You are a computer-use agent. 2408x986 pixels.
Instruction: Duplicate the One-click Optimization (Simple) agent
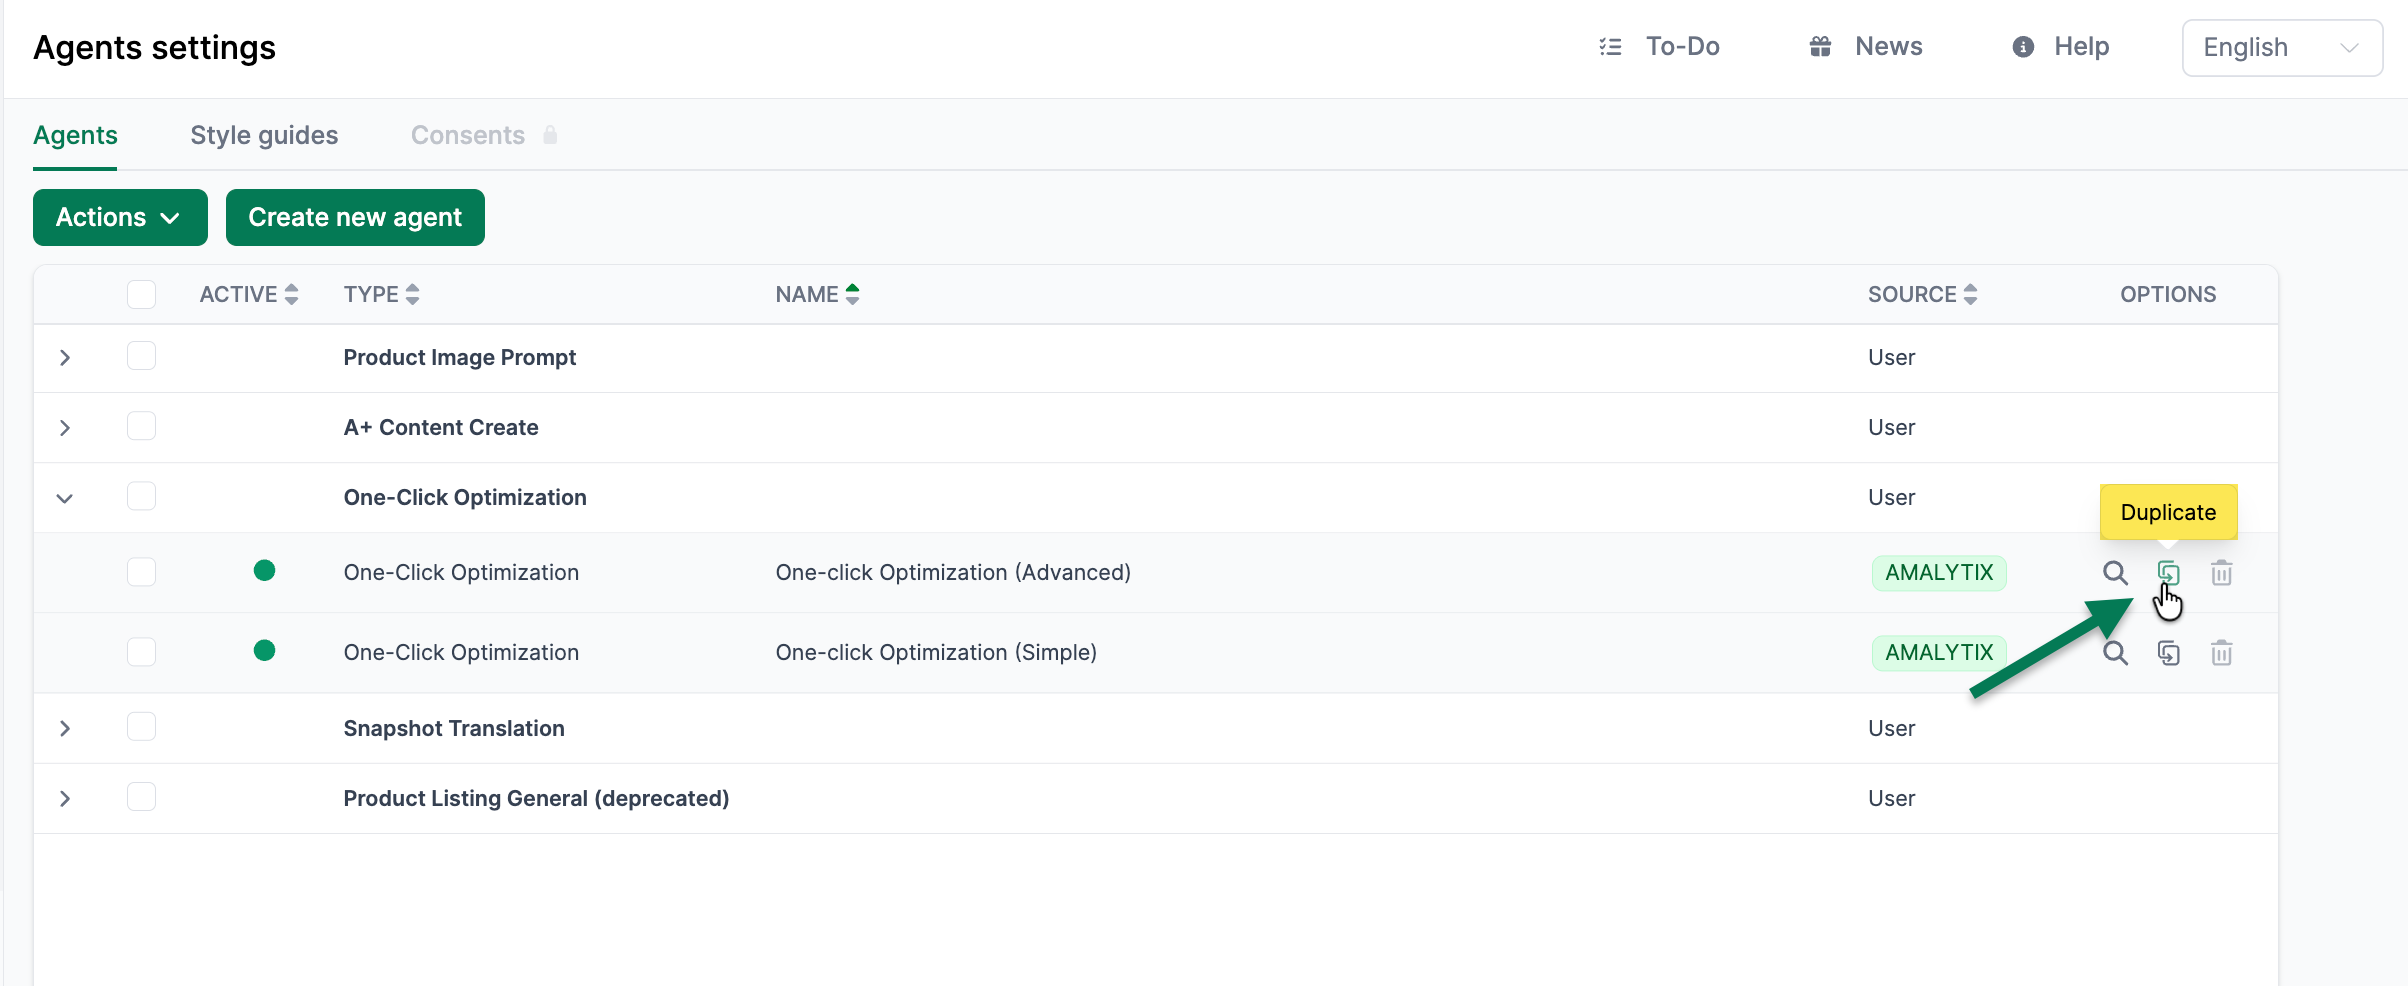(x=2168, y=653)
